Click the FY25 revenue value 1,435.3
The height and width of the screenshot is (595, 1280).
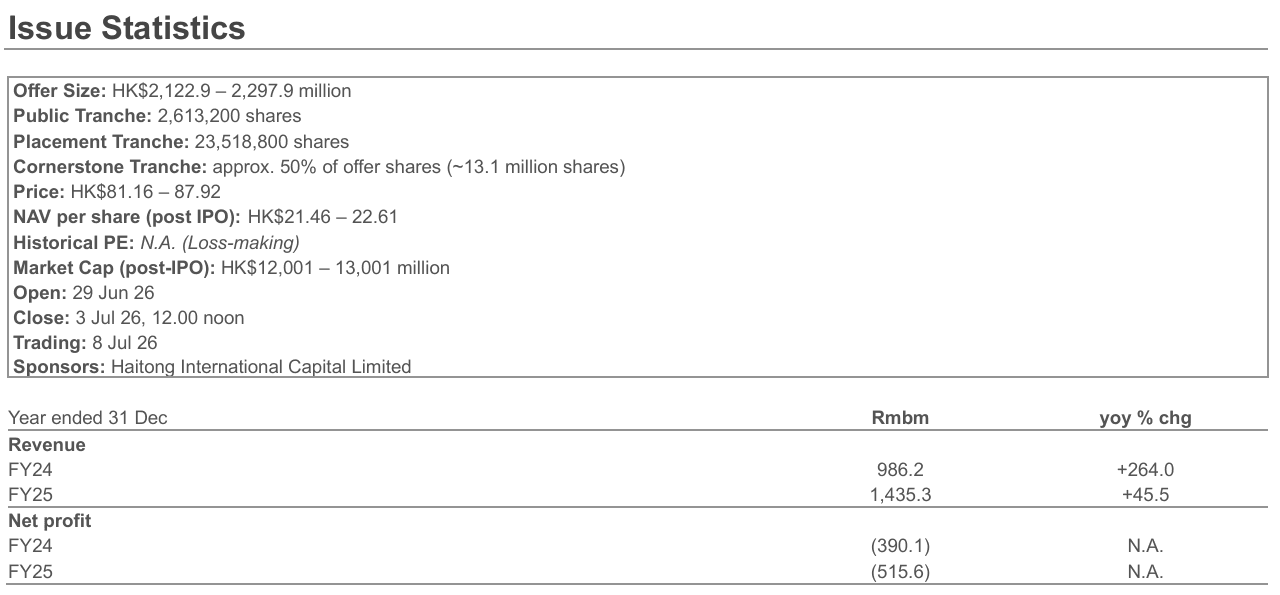(901, 494)
